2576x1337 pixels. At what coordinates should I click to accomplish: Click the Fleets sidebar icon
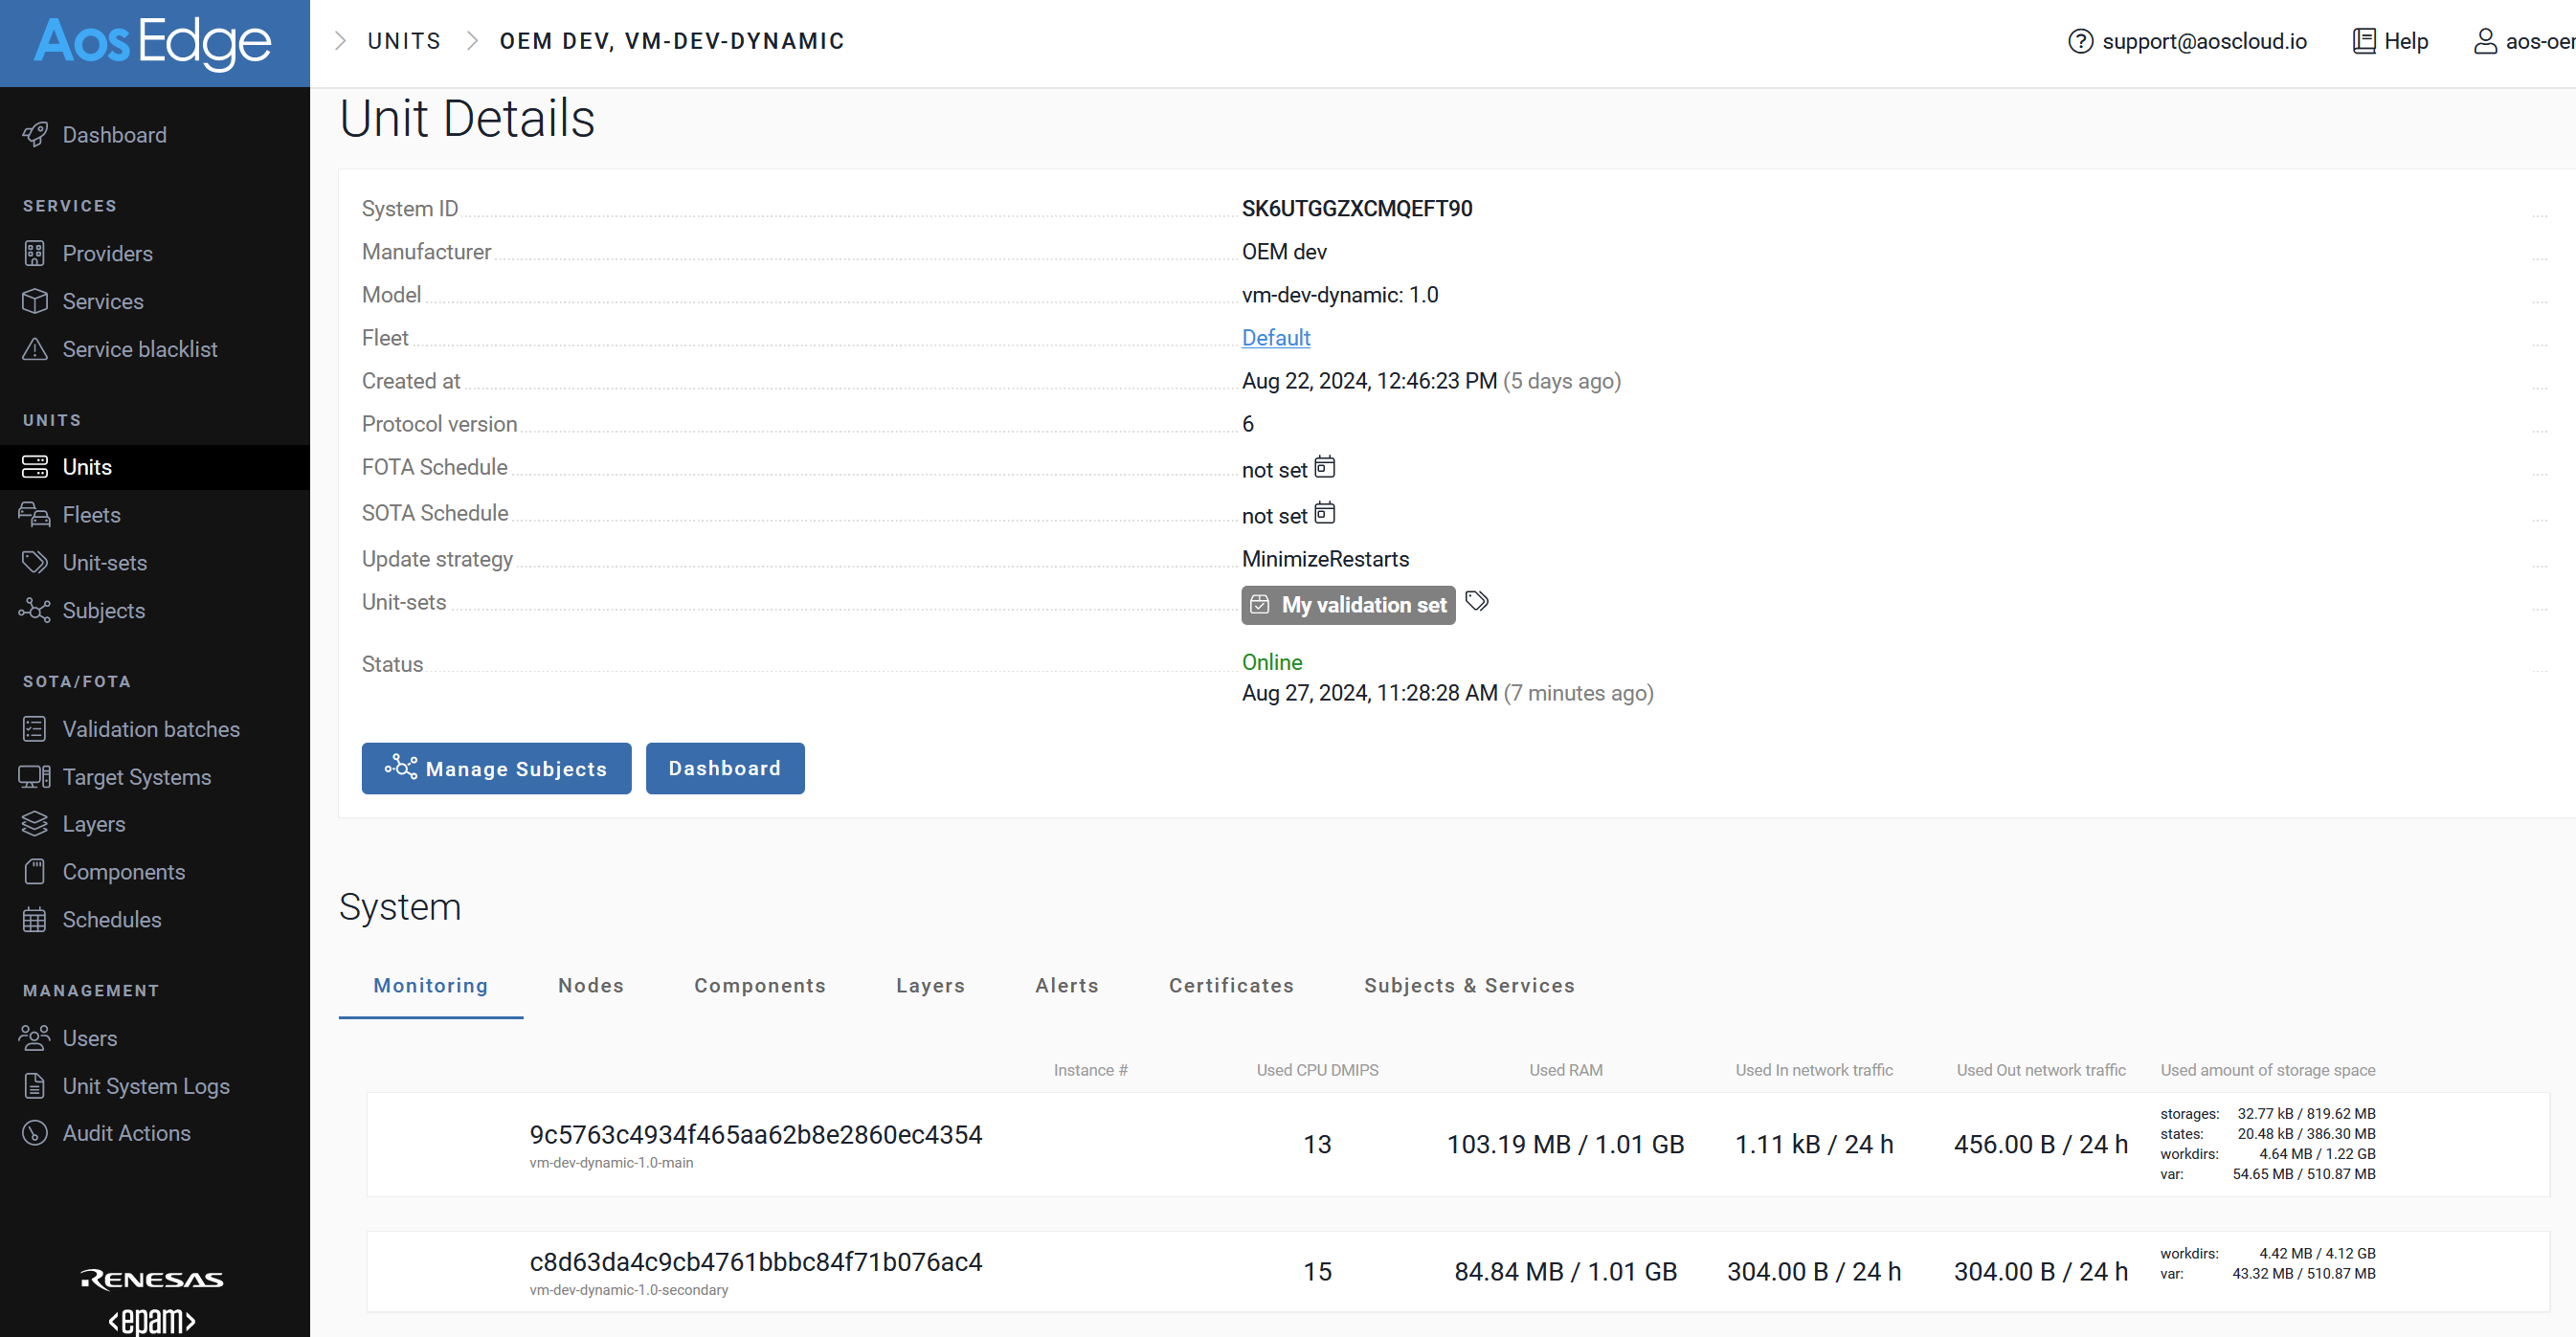point(35,514)
